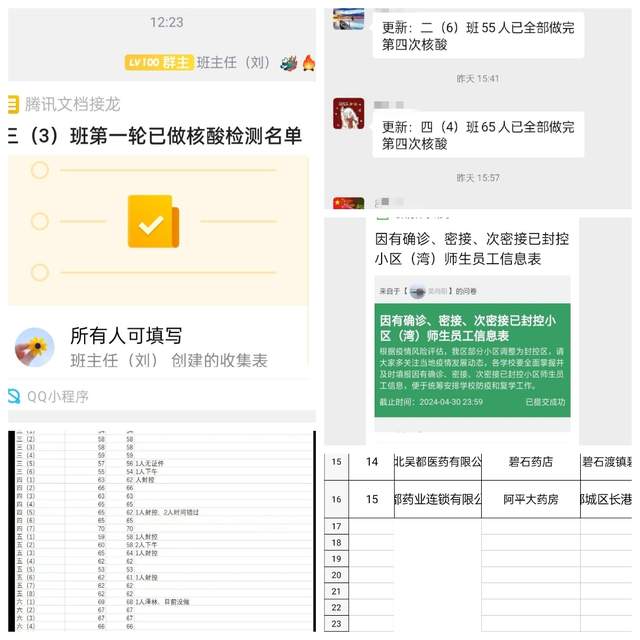Tap the red avatar beside 四（4）班 message
Screen dimensions: 640x640
[349, 113]
